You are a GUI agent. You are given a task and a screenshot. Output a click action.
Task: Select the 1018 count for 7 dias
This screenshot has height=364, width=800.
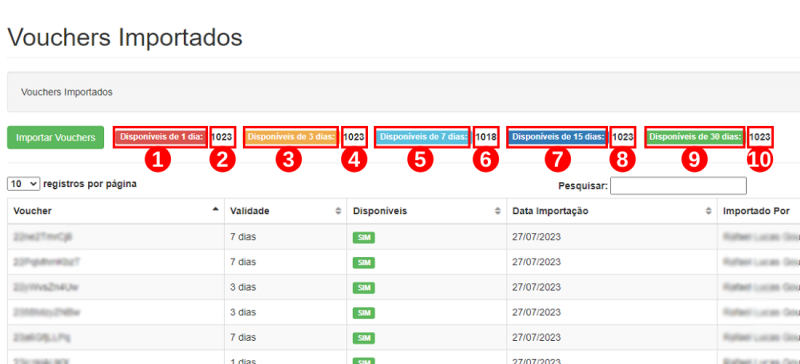[486, 137]
